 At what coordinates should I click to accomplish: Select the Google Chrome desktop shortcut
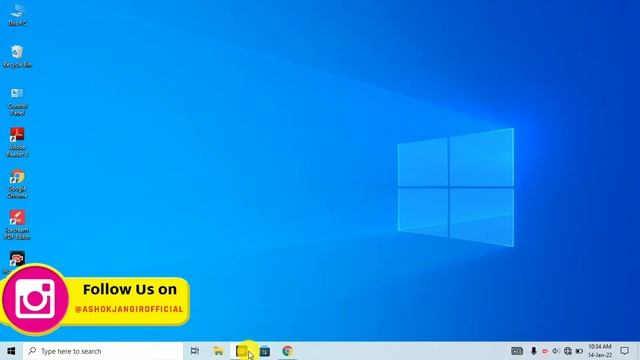17,184
